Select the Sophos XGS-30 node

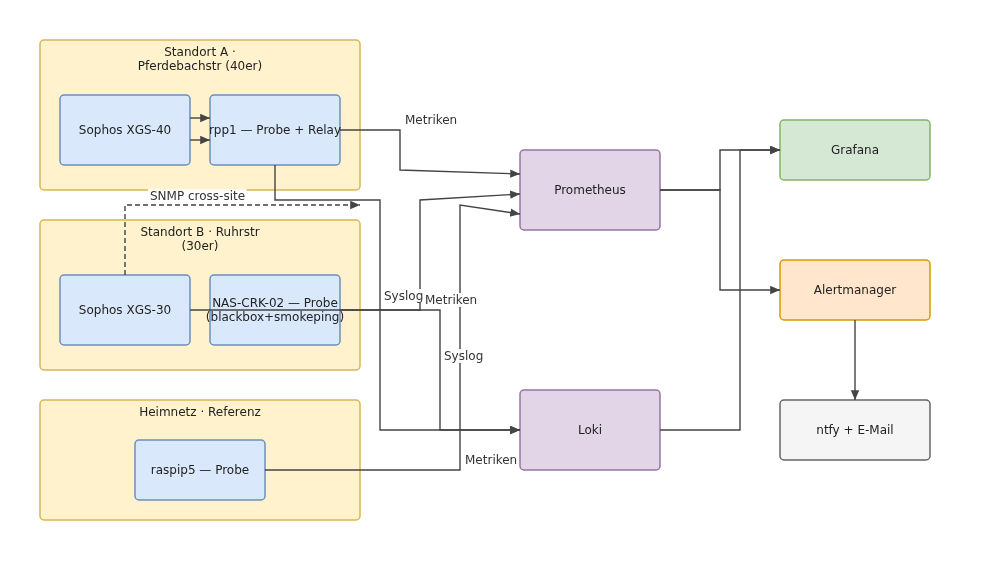(125, 310)
